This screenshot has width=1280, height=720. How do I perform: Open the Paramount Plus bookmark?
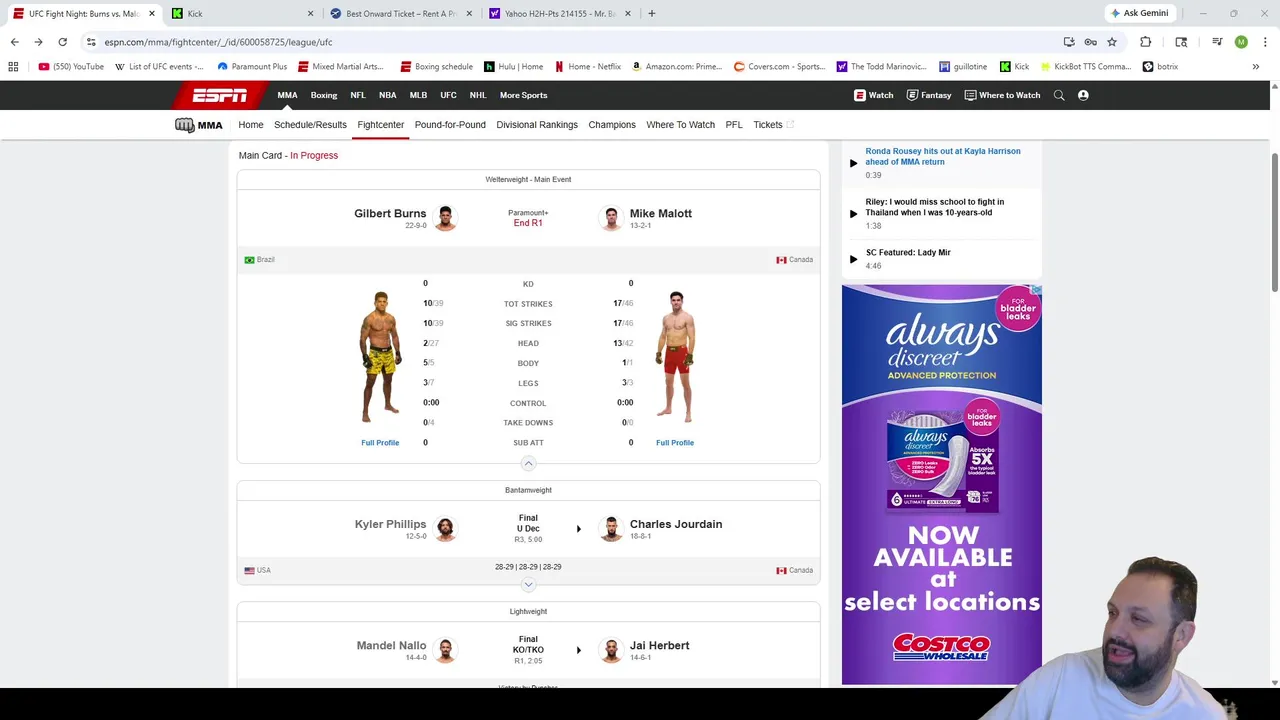click(x=252, y=67)
